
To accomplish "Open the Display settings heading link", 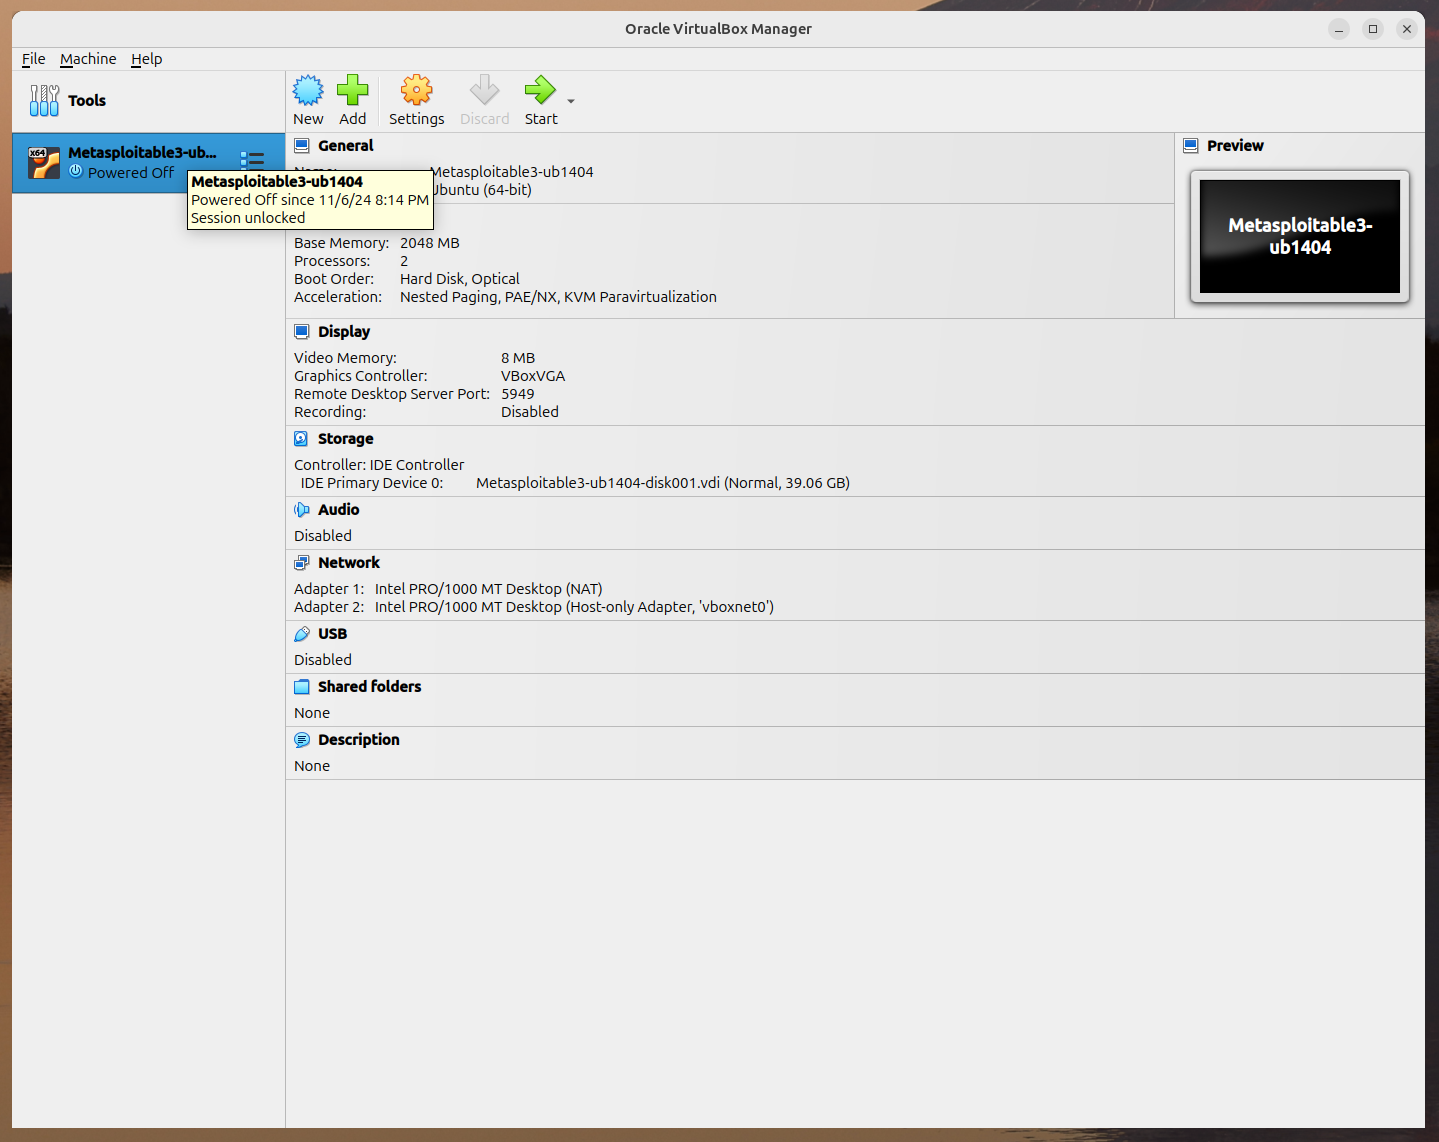I will (344, 331).
